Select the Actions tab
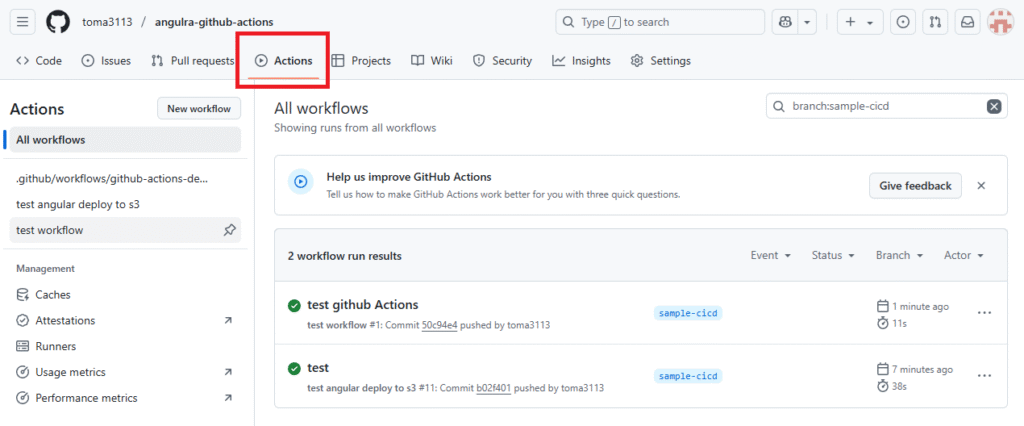 (283, 61)
